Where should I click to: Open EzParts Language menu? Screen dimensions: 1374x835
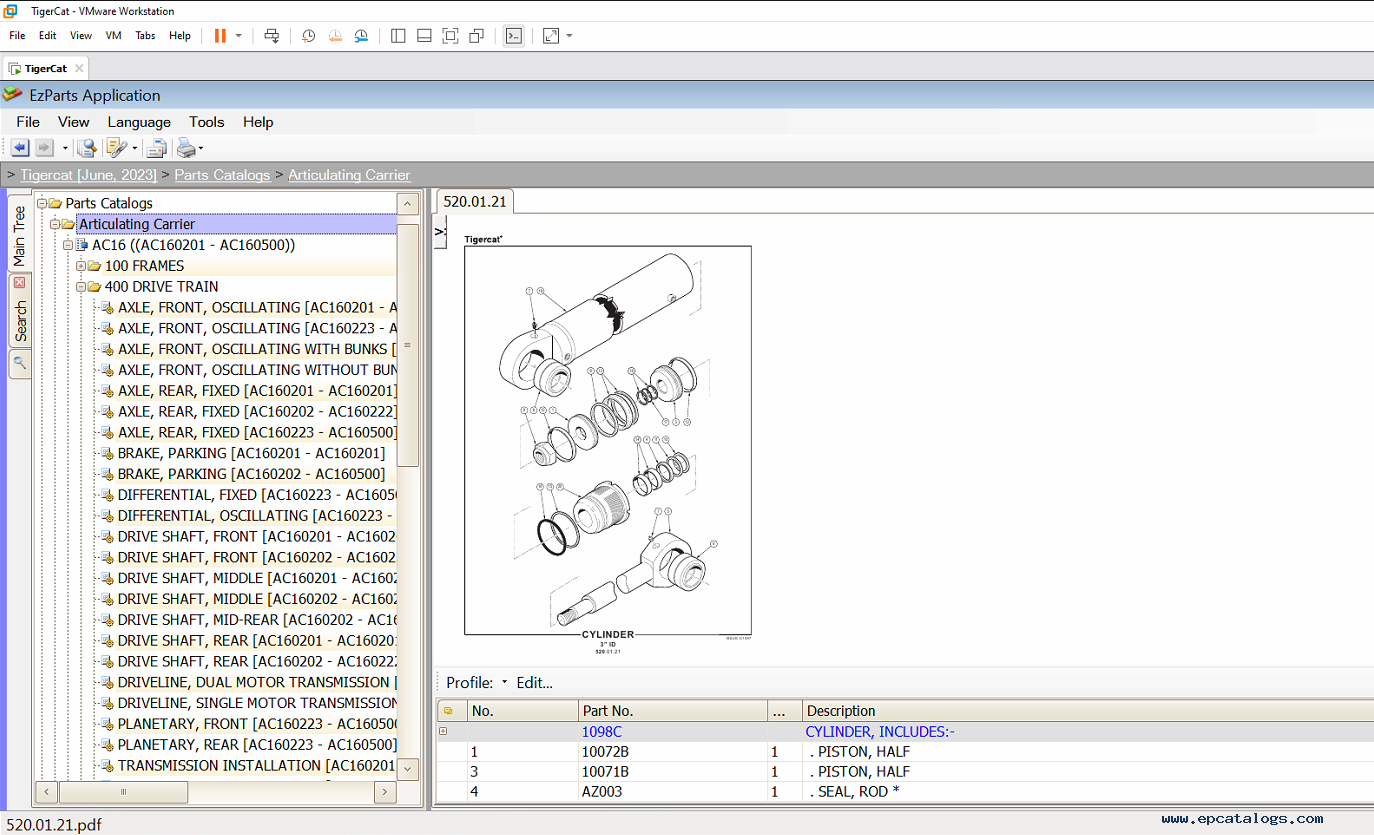[139, 122]
